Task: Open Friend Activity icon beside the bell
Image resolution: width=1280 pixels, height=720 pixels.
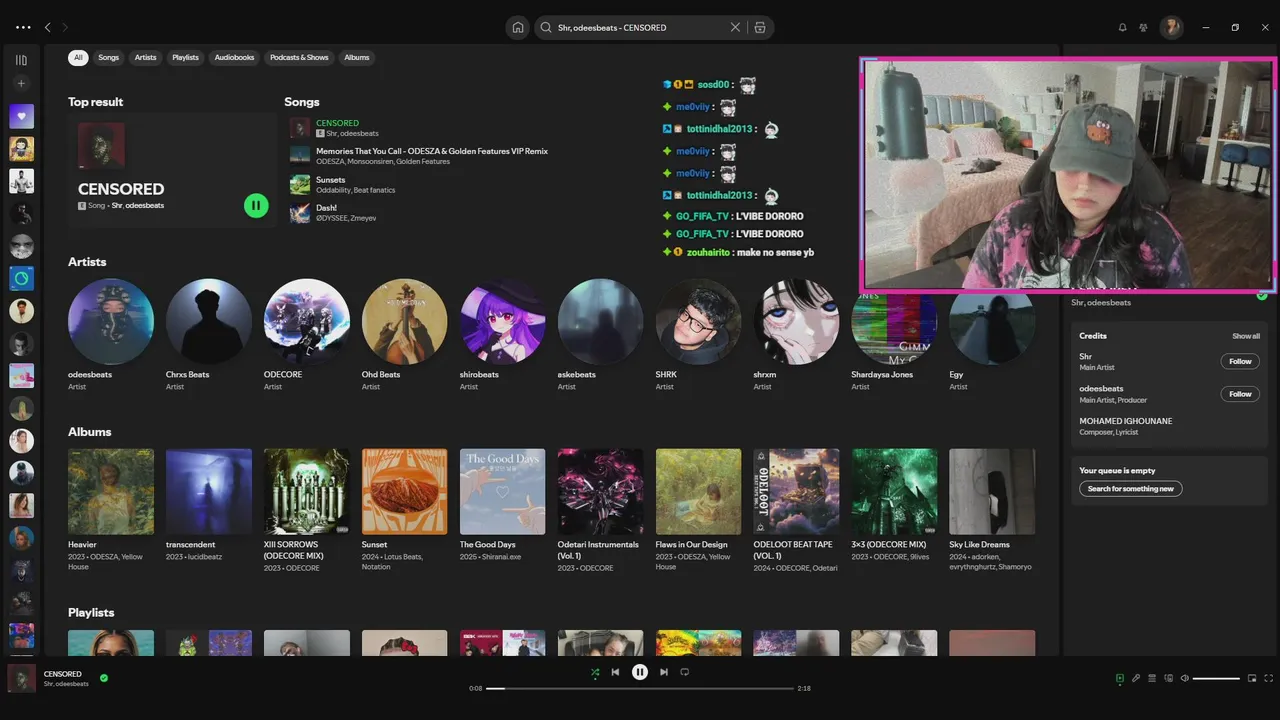Action: [1143, 28]
